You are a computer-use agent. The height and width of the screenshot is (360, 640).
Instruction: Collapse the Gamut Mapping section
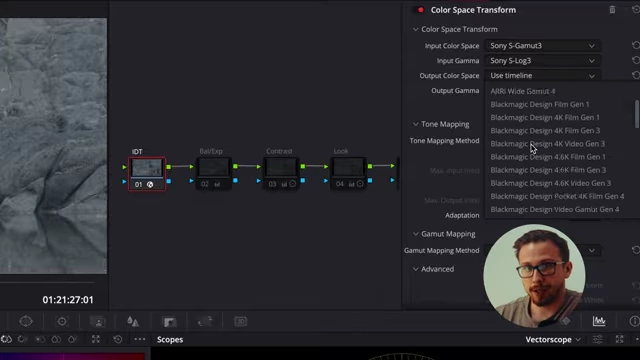tap(416, 234)
